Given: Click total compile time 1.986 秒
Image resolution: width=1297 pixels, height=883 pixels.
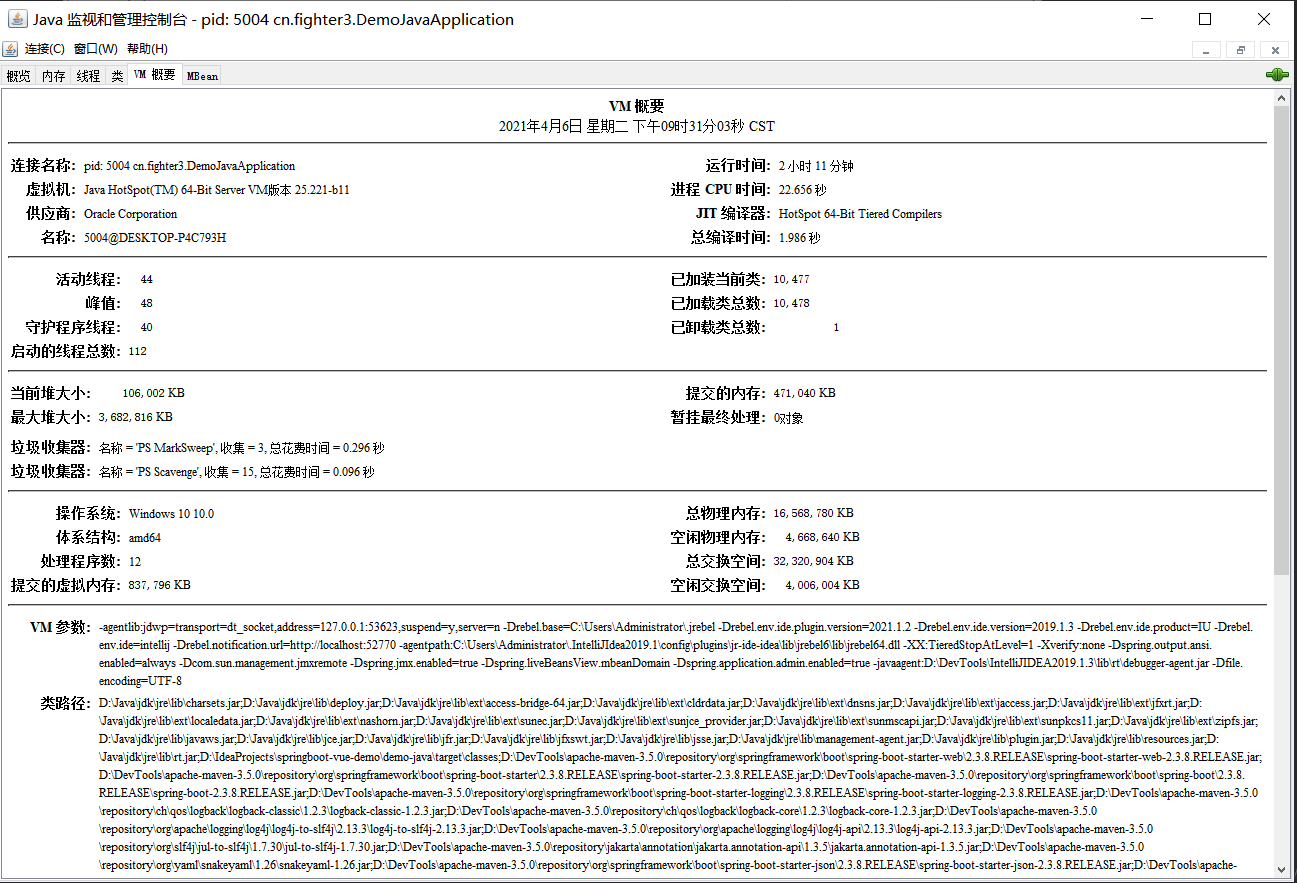Looking at the screenshot, I should 800,238.
